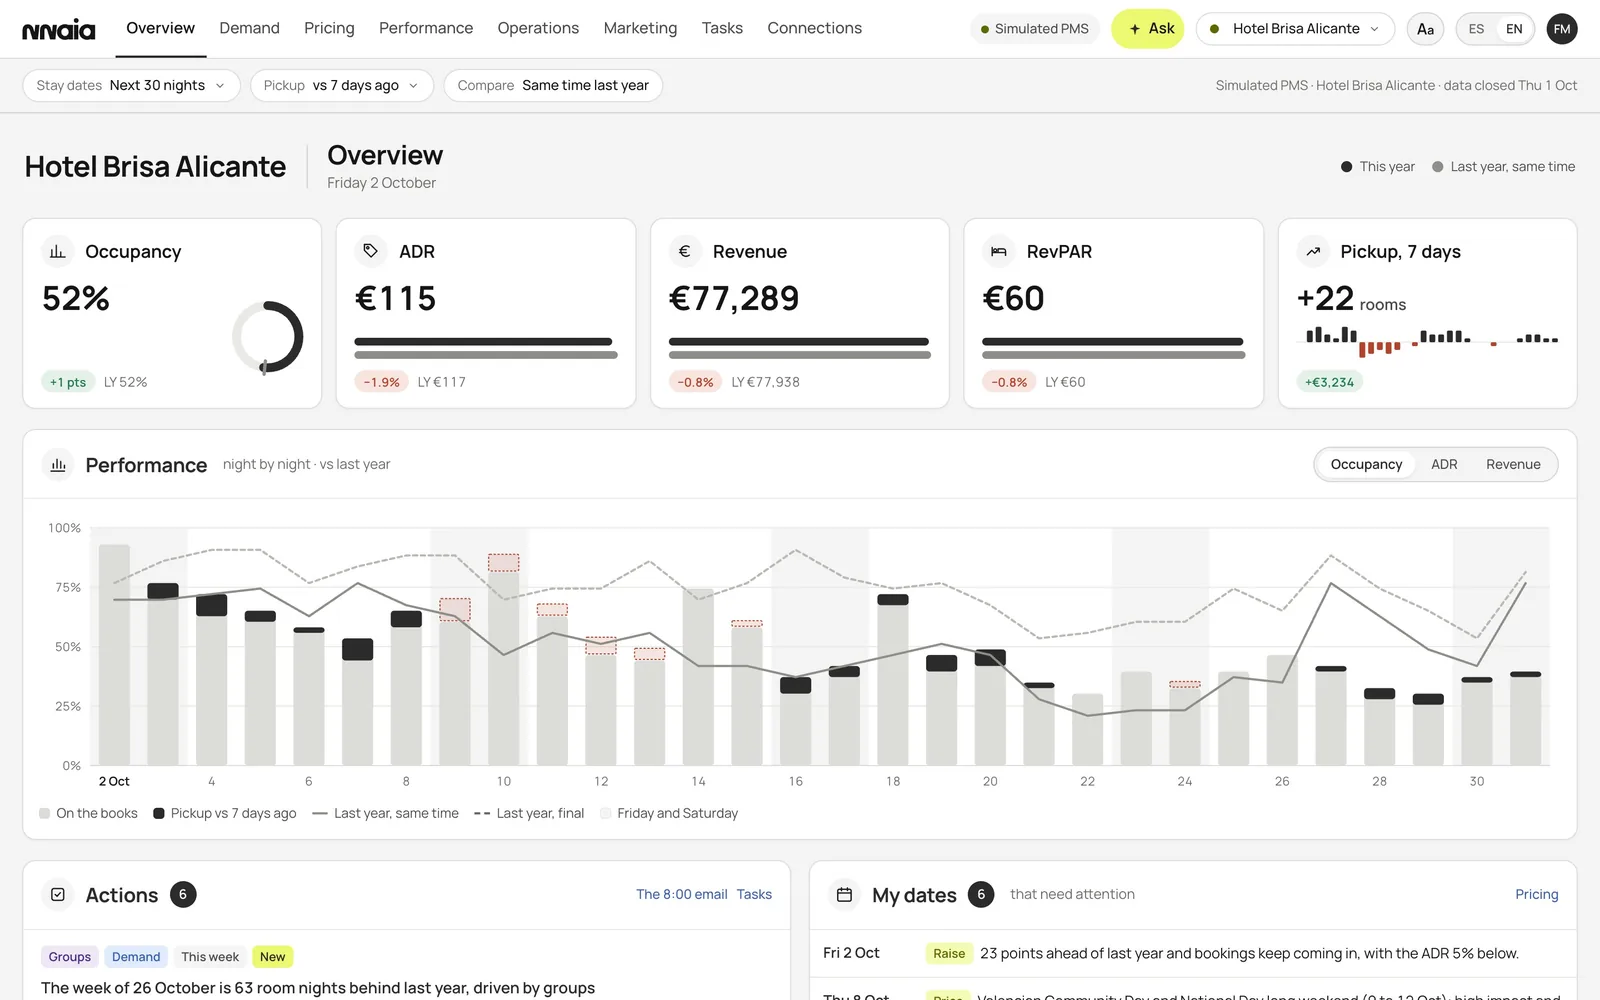This screenshot has width=1600, height=1000.
Task: Click the Actions checkbox icon
Action: (58, 895)
